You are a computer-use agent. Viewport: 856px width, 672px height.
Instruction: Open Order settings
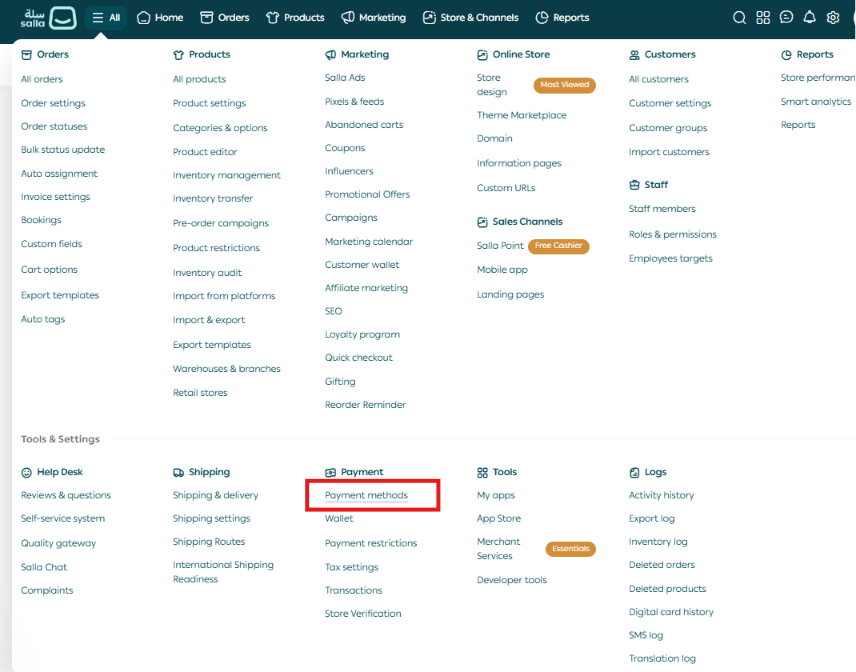click(53, 103)
